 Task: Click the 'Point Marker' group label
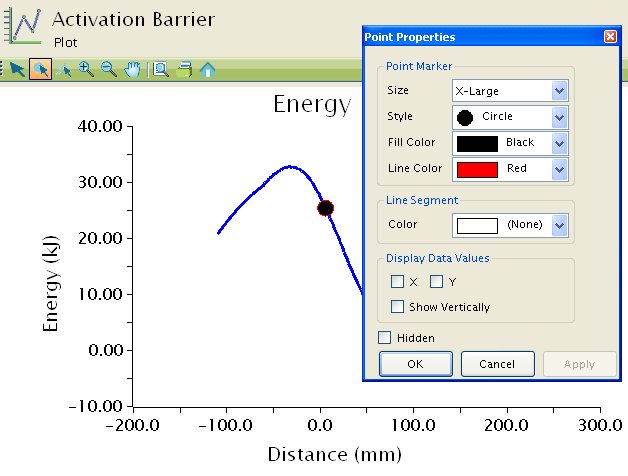[419, 66]
